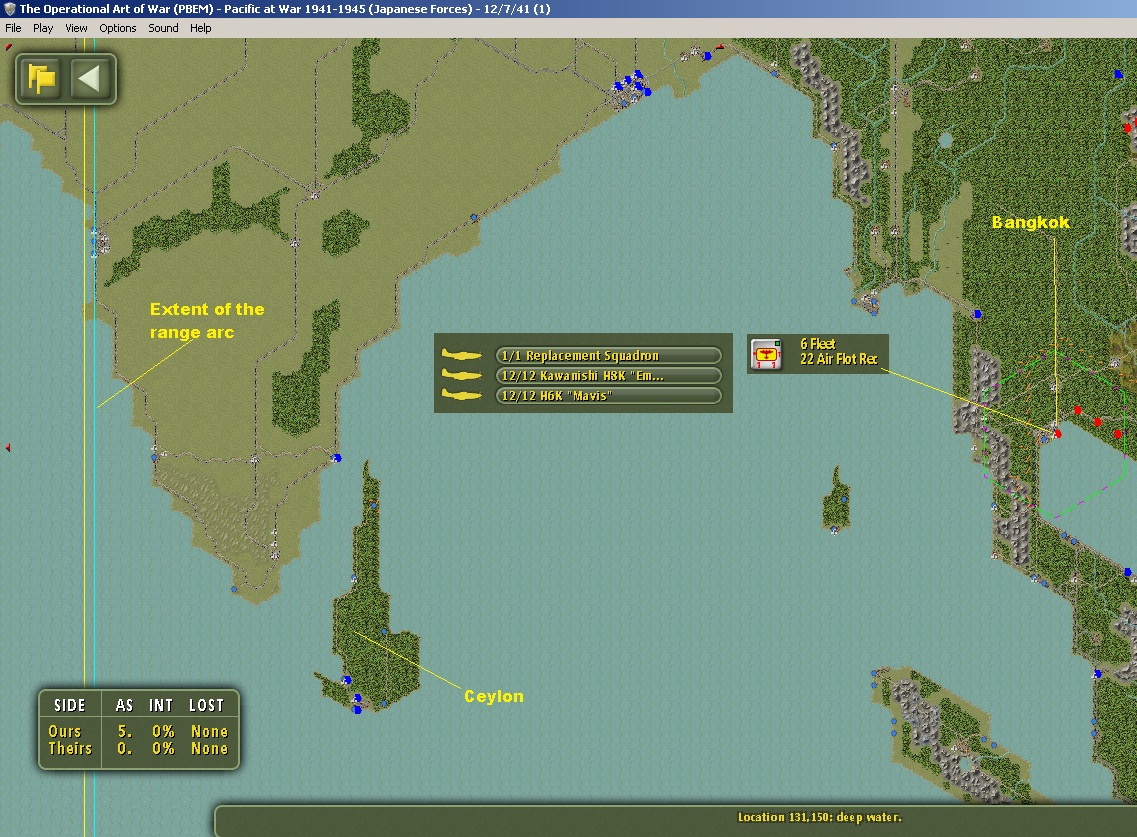This screenshot has height=837, width=1137.
Task: Open the Sound menu
Action: (x=163, y=28)
